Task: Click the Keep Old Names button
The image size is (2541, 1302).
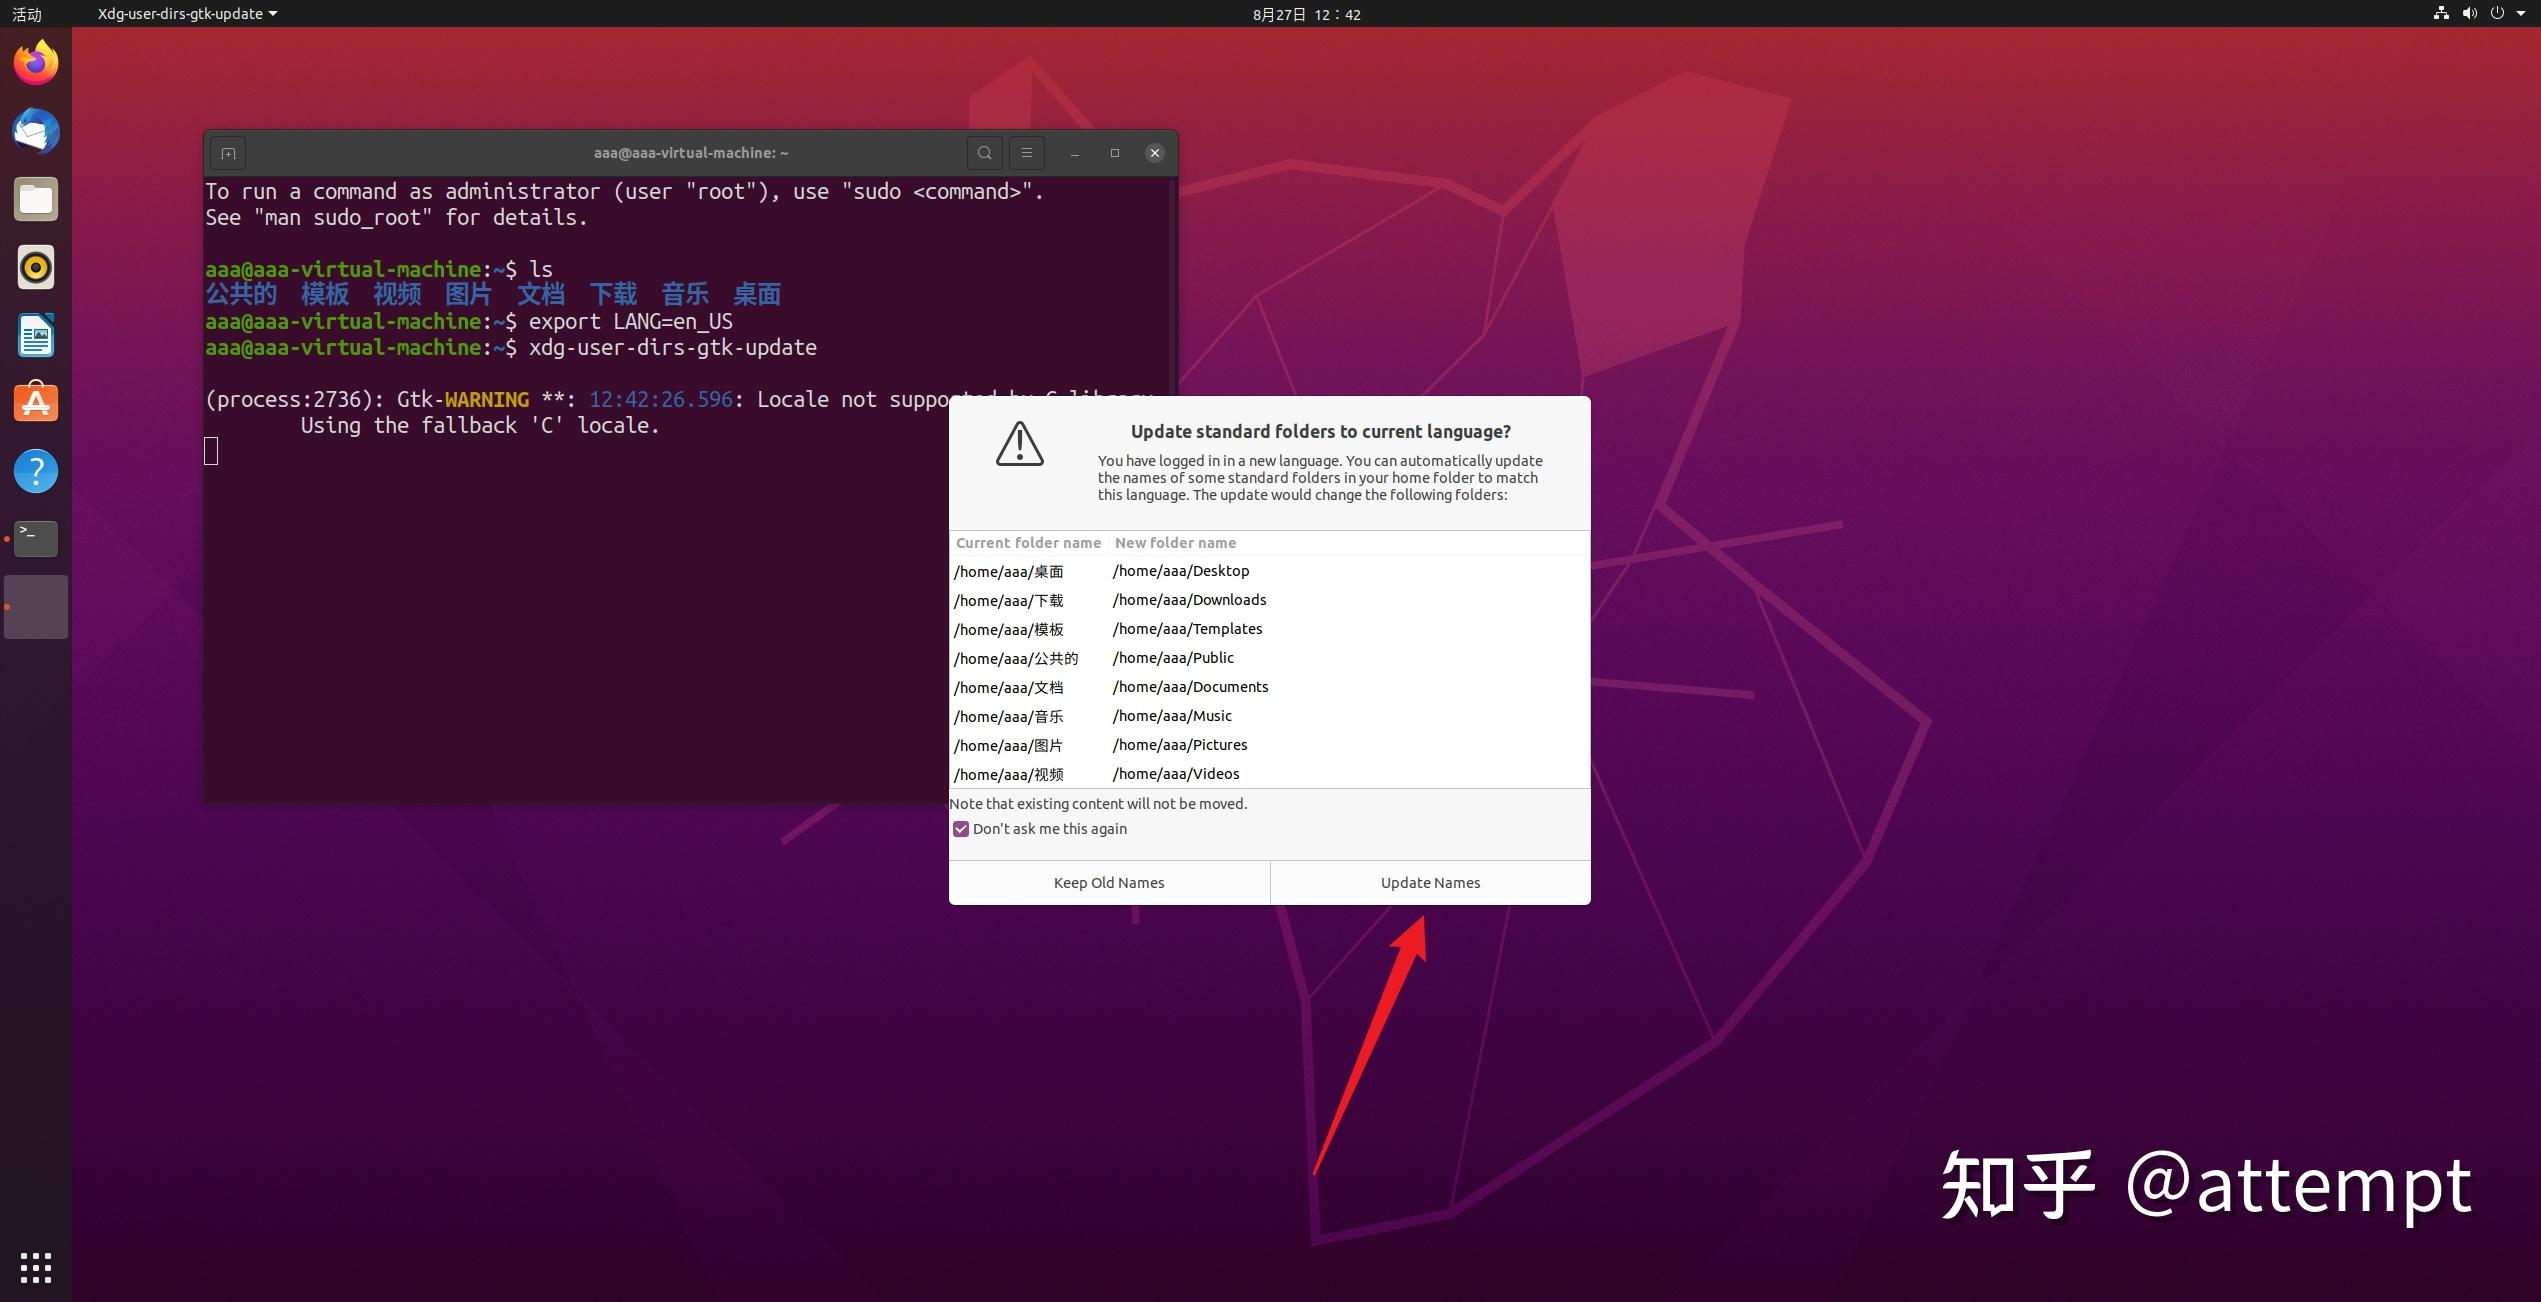Action: (1109, 883)
